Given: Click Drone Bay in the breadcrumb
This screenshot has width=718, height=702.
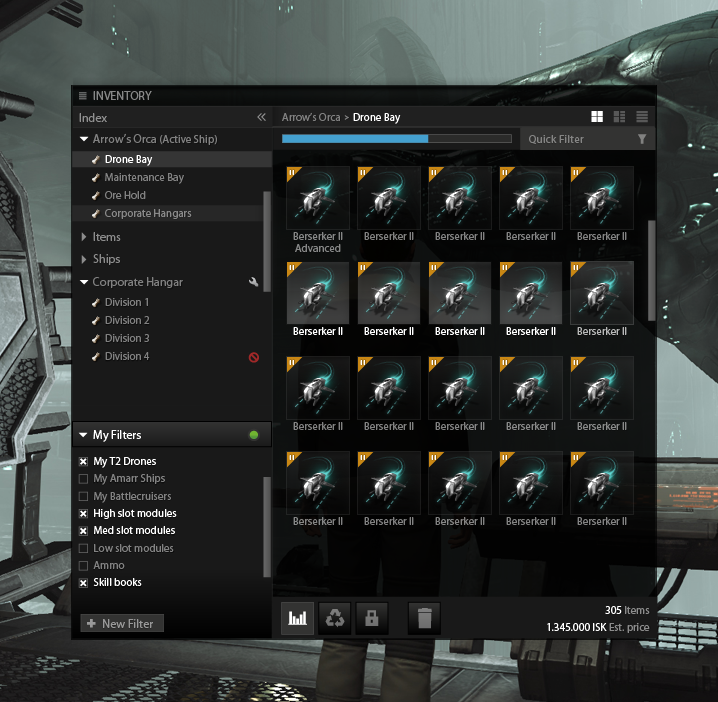Looking at the screenshot, I should (376, 117).
